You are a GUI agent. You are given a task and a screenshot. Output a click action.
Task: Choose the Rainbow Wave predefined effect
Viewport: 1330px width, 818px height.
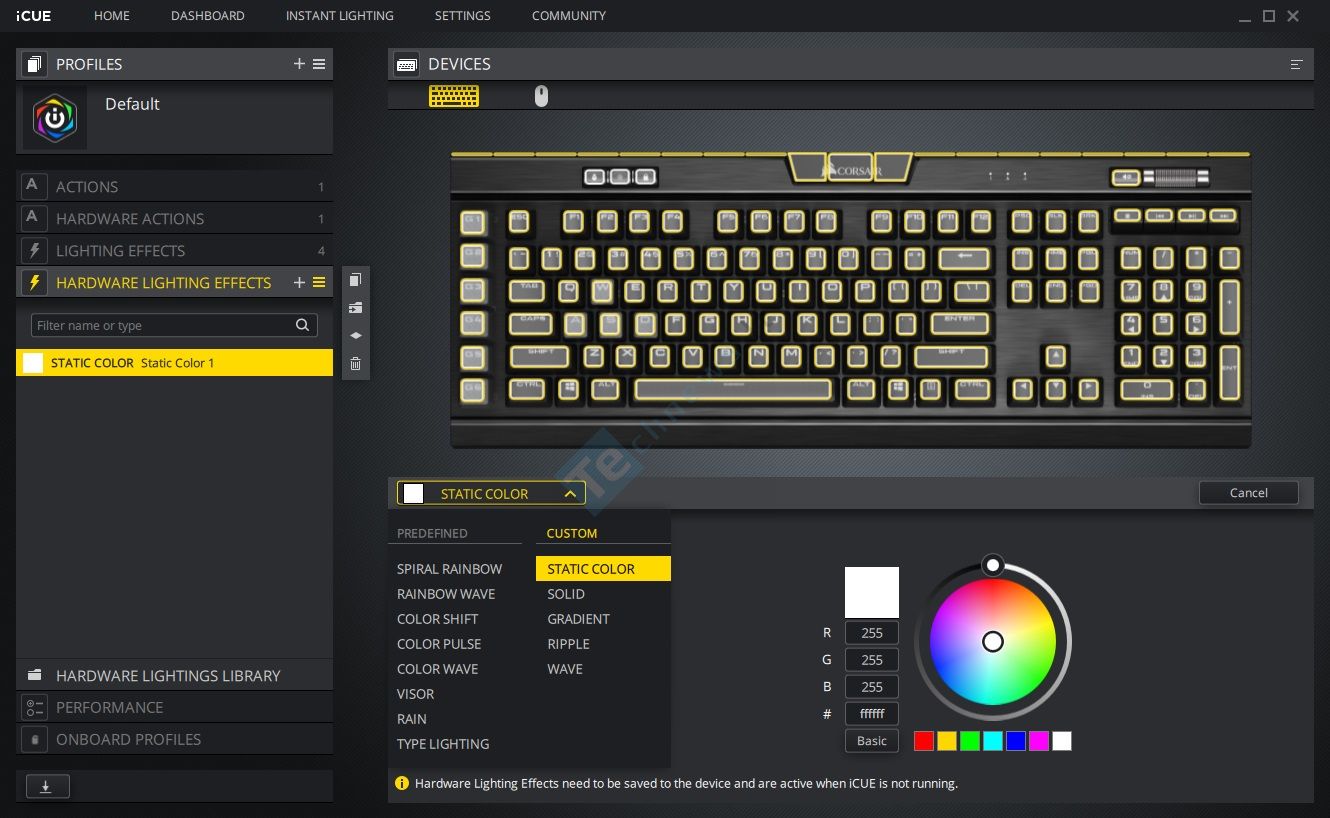click(446, 594)
